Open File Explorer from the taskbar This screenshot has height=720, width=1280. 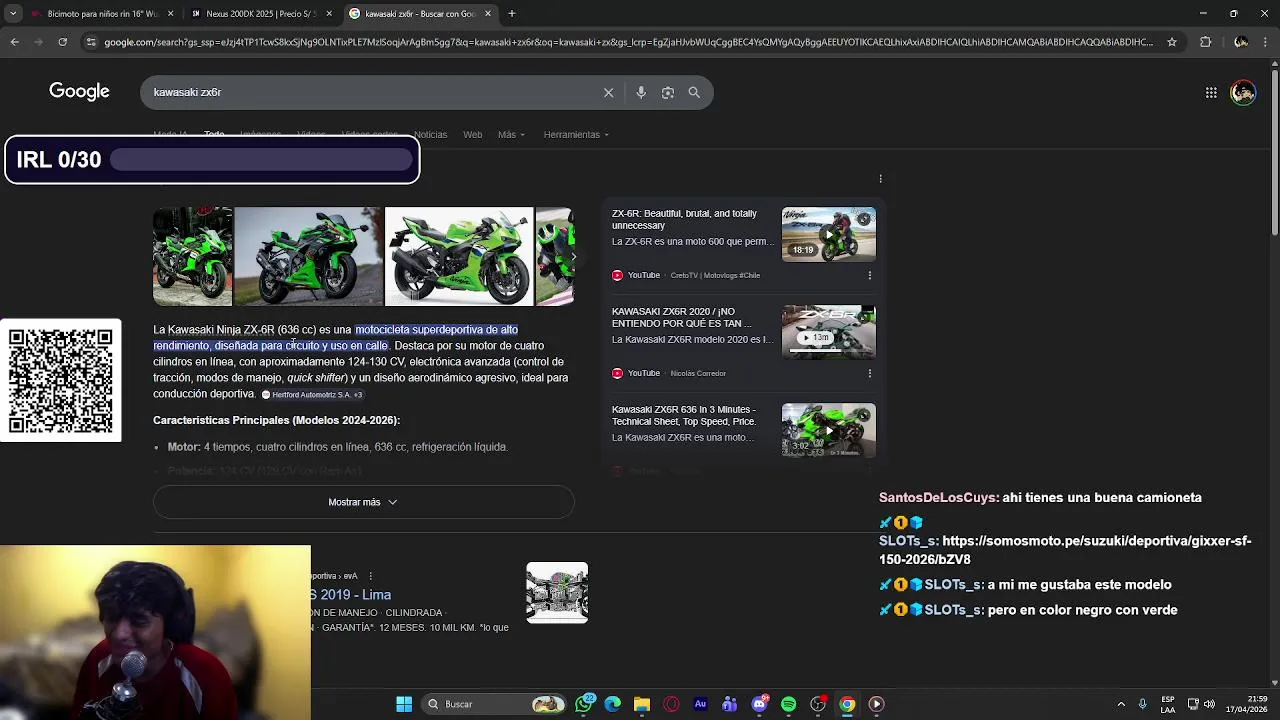[x=642, y=704]
